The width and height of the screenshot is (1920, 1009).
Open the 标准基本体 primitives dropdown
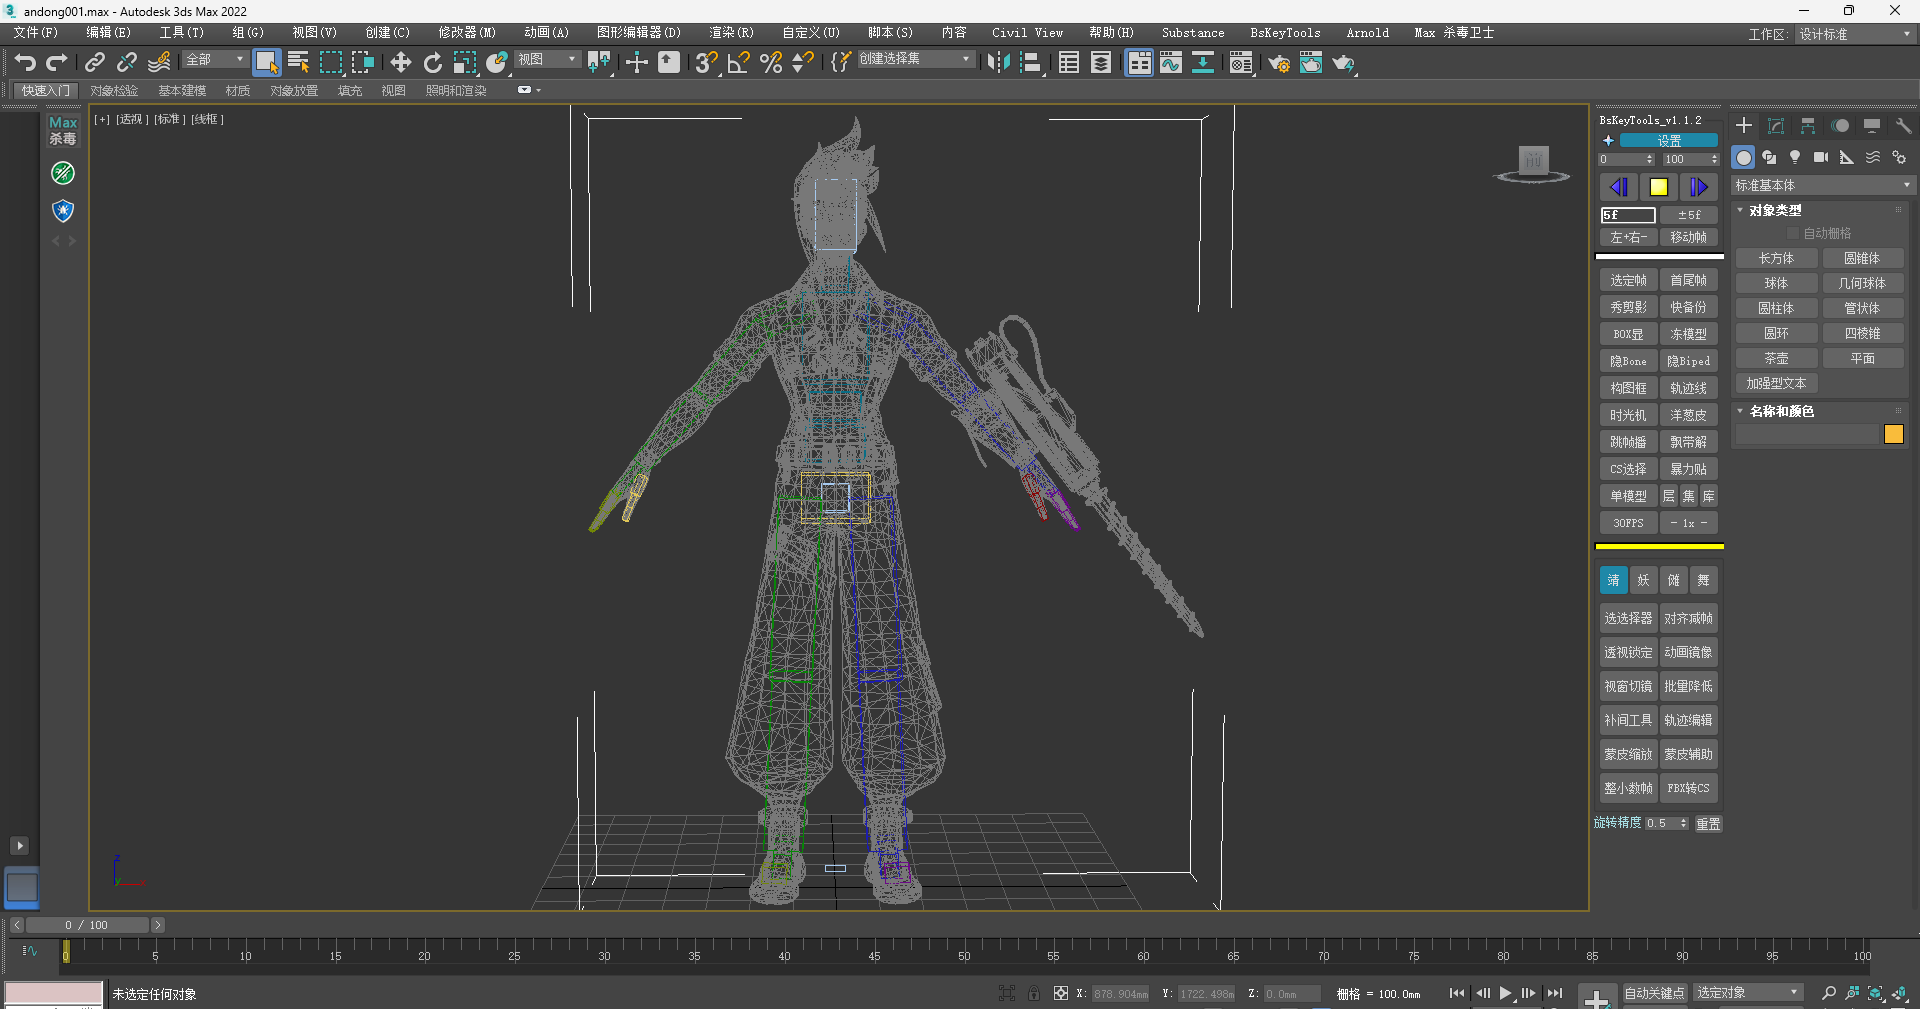(x=1820, y=185)
